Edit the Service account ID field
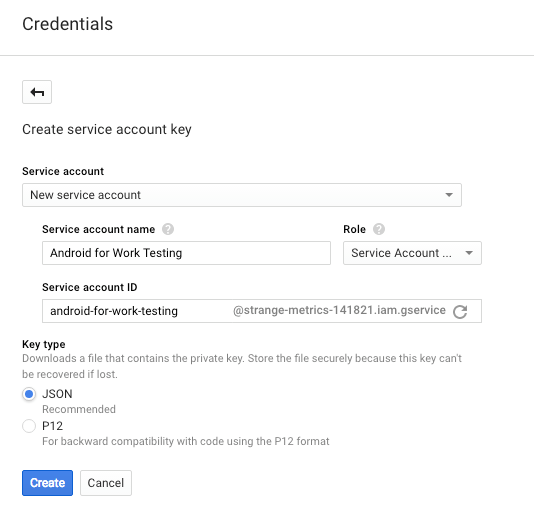Image resolution: width=534 pixels, height=506 pixels. [136, 311]
